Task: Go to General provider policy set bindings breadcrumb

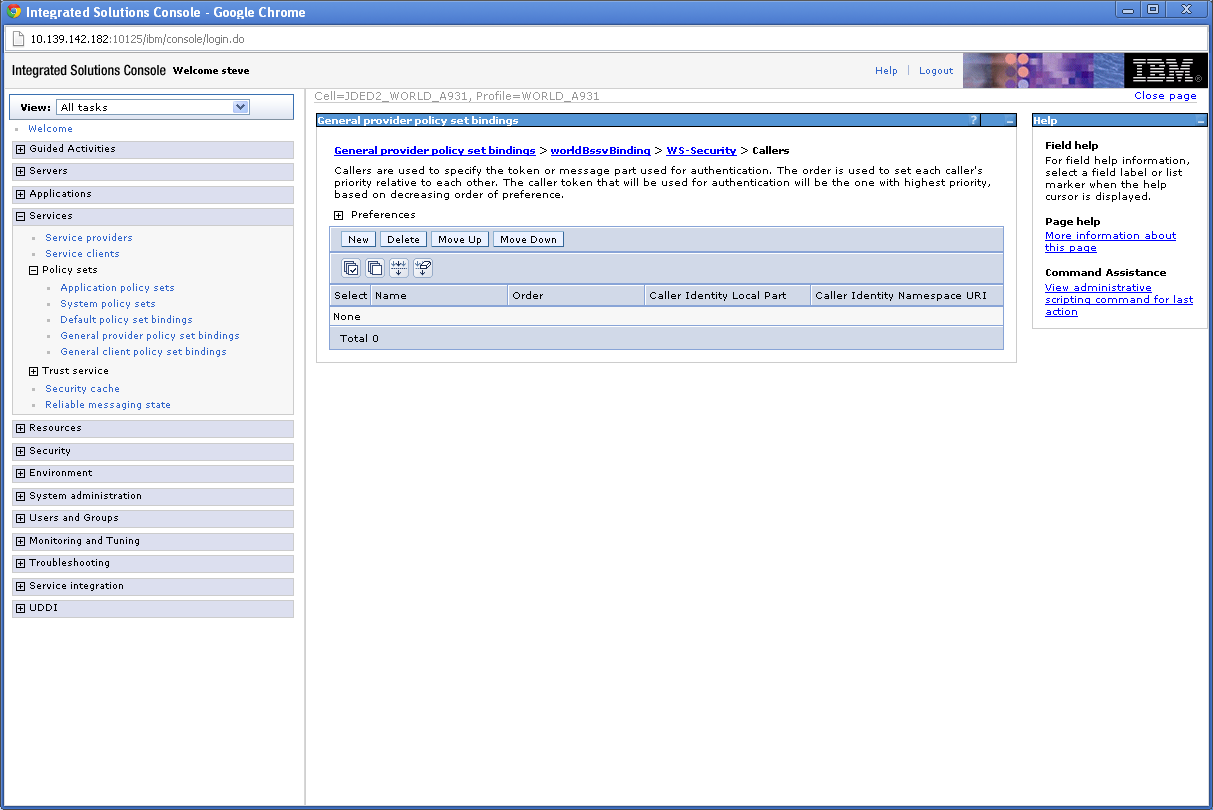Action: click(x=435, y=150)
